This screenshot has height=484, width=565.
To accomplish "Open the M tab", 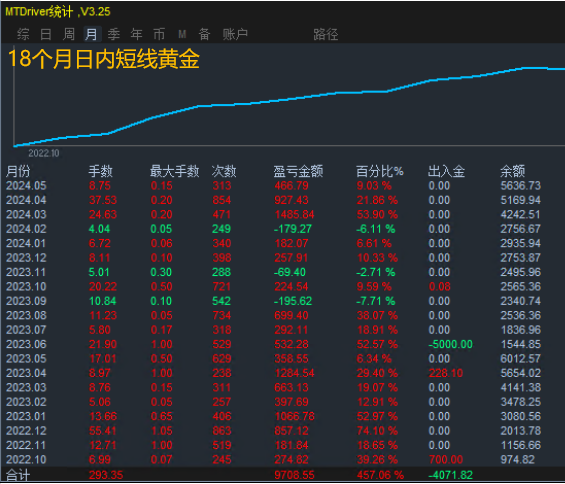I will tap(182, 34).
